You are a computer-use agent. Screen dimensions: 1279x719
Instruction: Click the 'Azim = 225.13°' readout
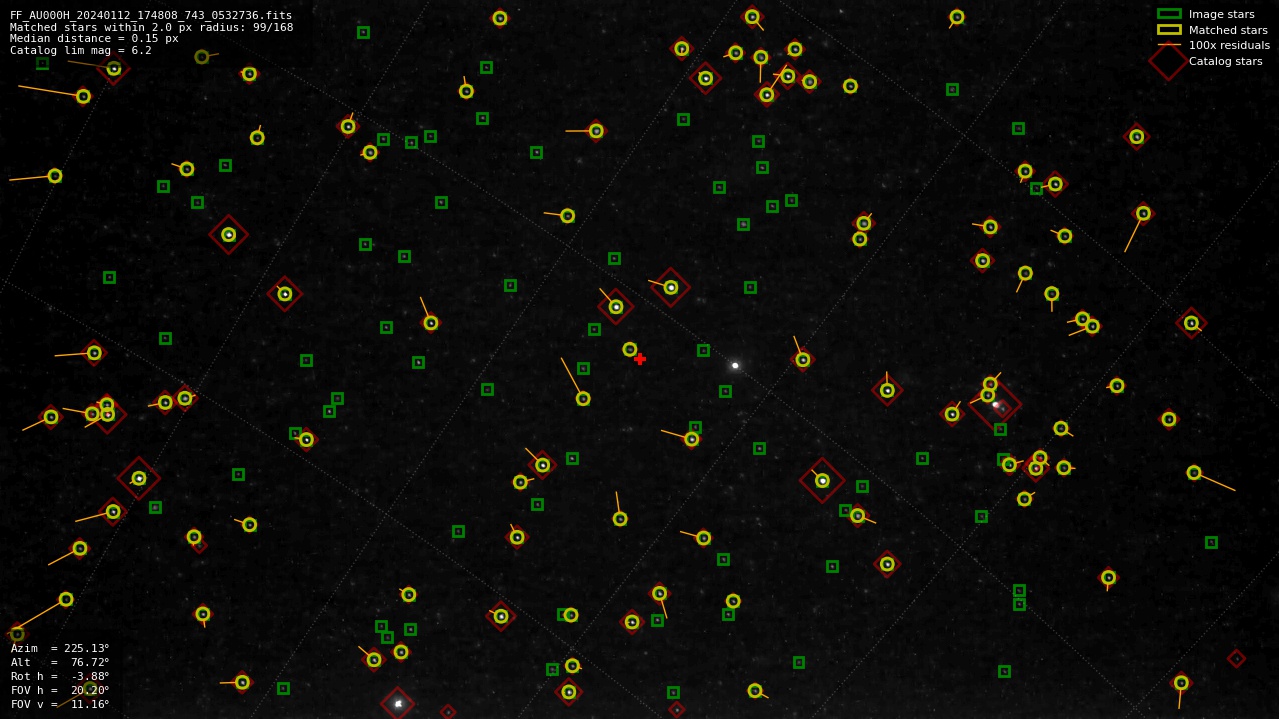pyautogui.click(x=60, y=648)
